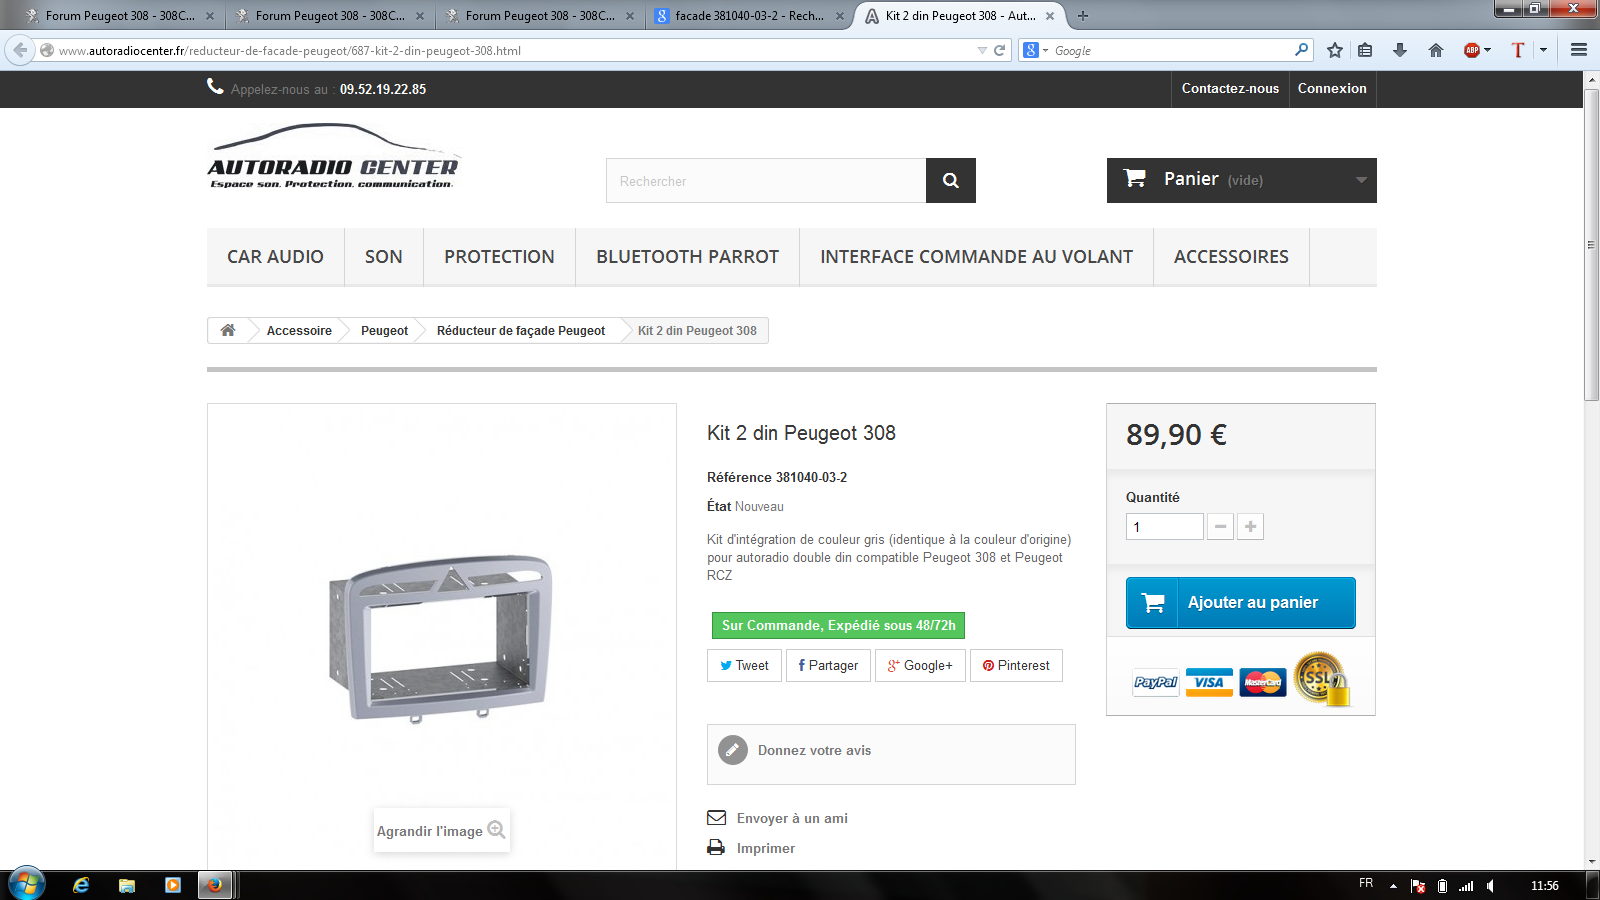
Task: Open the Firefox downloads arrow icon
Action: (1400, 50)
